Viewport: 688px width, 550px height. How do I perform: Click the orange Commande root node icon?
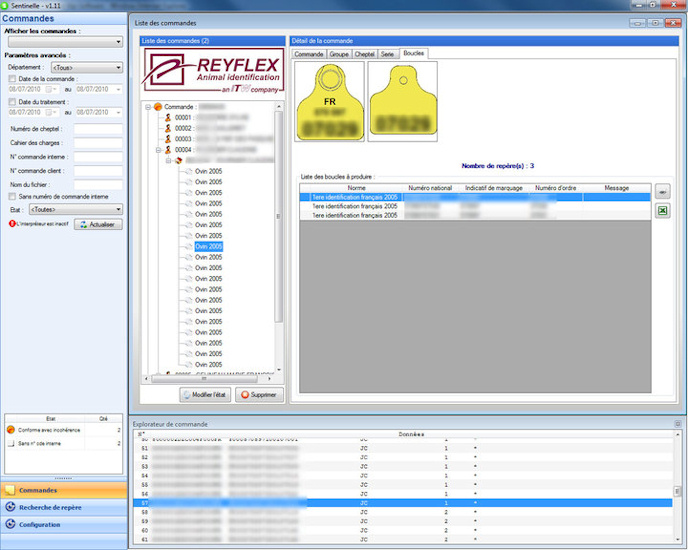(158, 106)
